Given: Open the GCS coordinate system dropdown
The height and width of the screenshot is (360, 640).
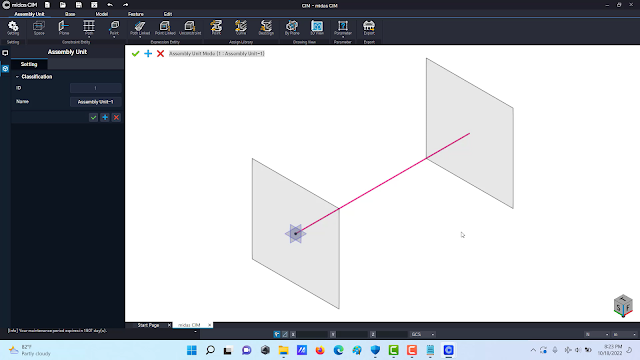Looking at the screenshot, I should 422,334.
